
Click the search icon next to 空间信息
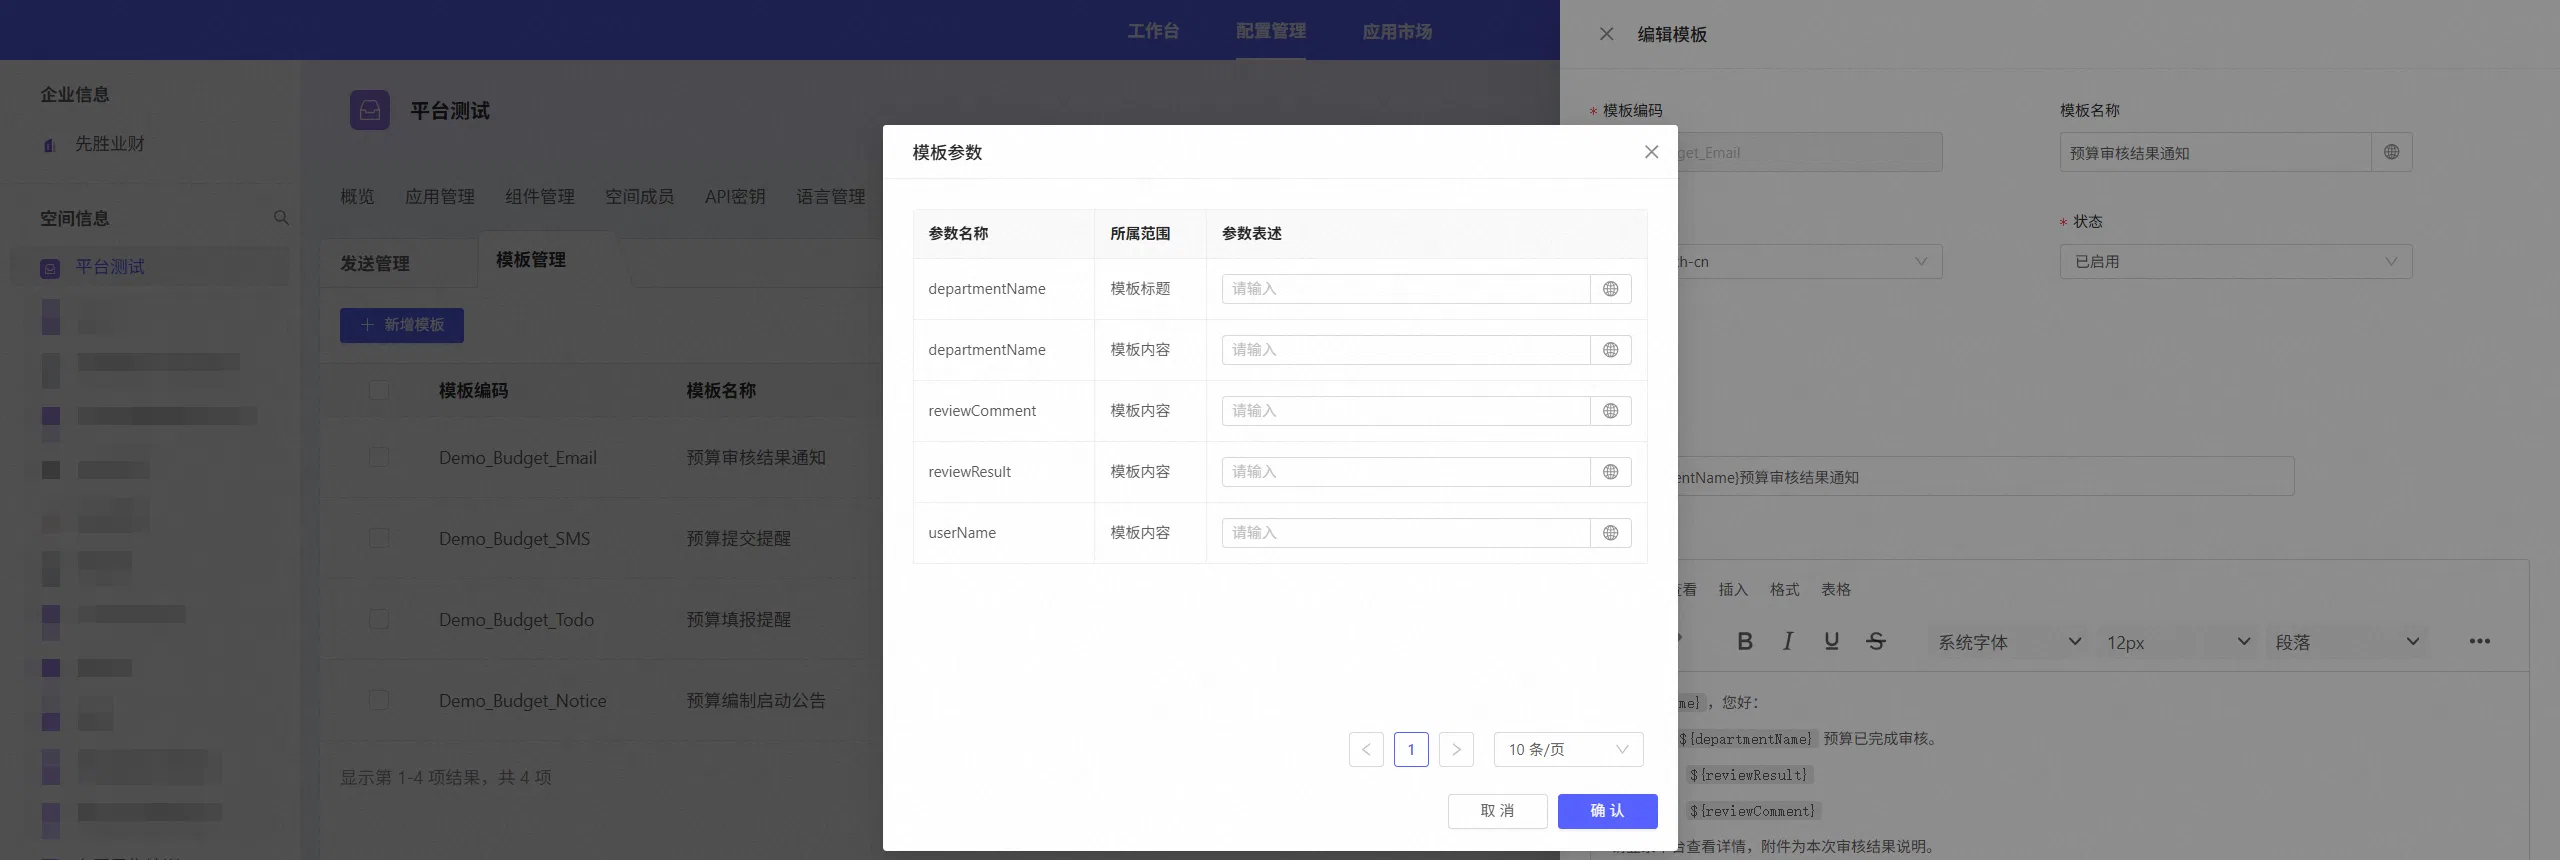(281, 218)
